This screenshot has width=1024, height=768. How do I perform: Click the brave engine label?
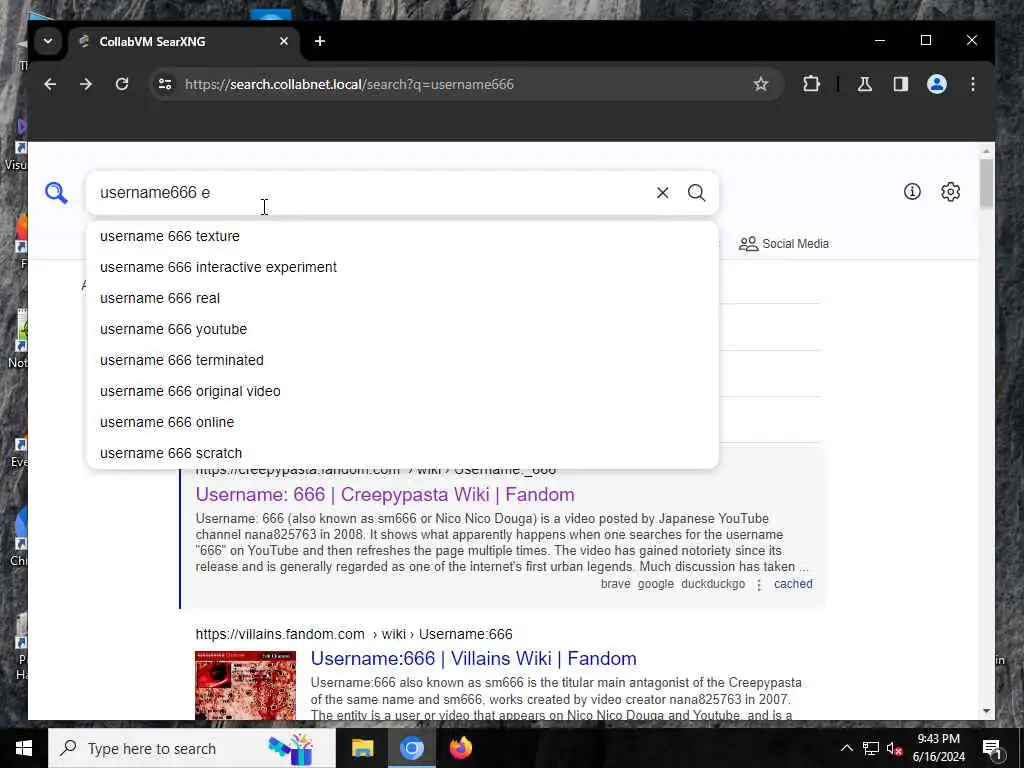(x=615, y=584)
